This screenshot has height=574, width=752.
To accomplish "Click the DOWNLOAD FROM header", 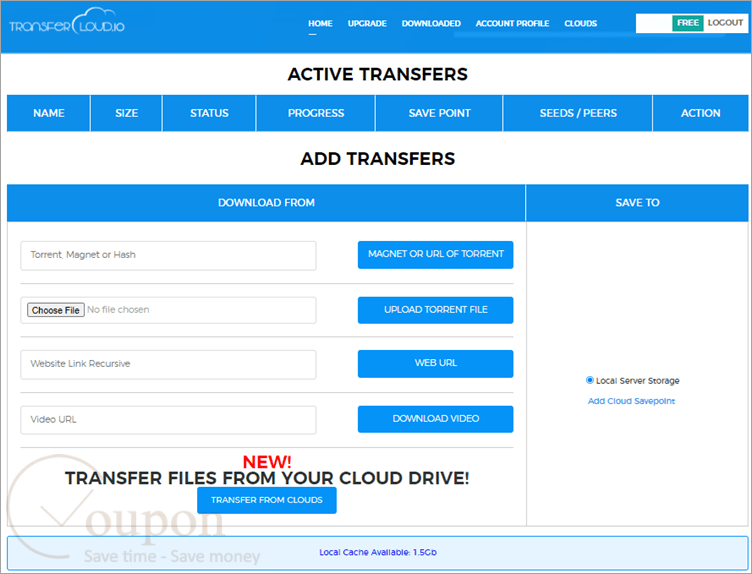I will (x=266, y=203).
